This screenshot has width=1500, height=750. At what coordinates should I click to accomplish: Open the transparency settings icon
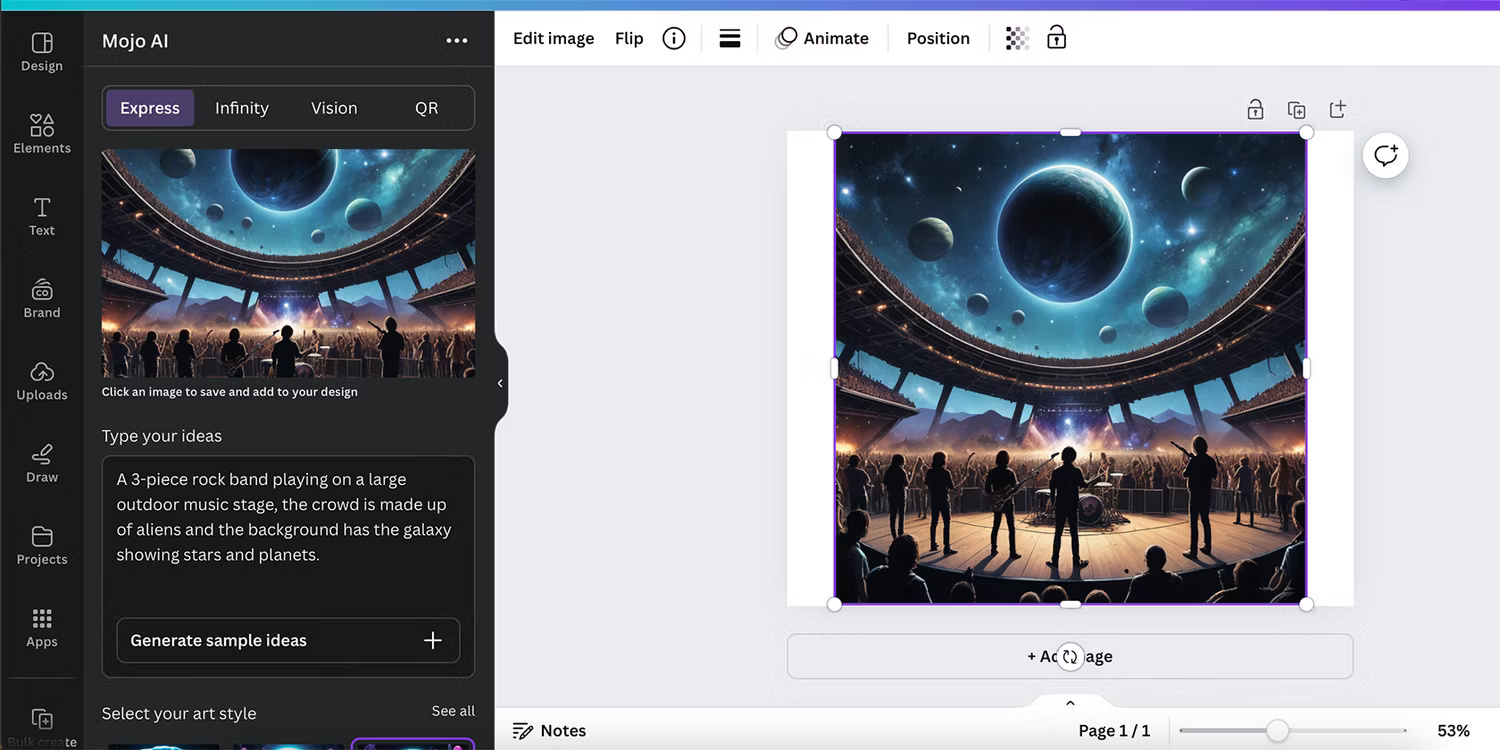[1016, 37]
